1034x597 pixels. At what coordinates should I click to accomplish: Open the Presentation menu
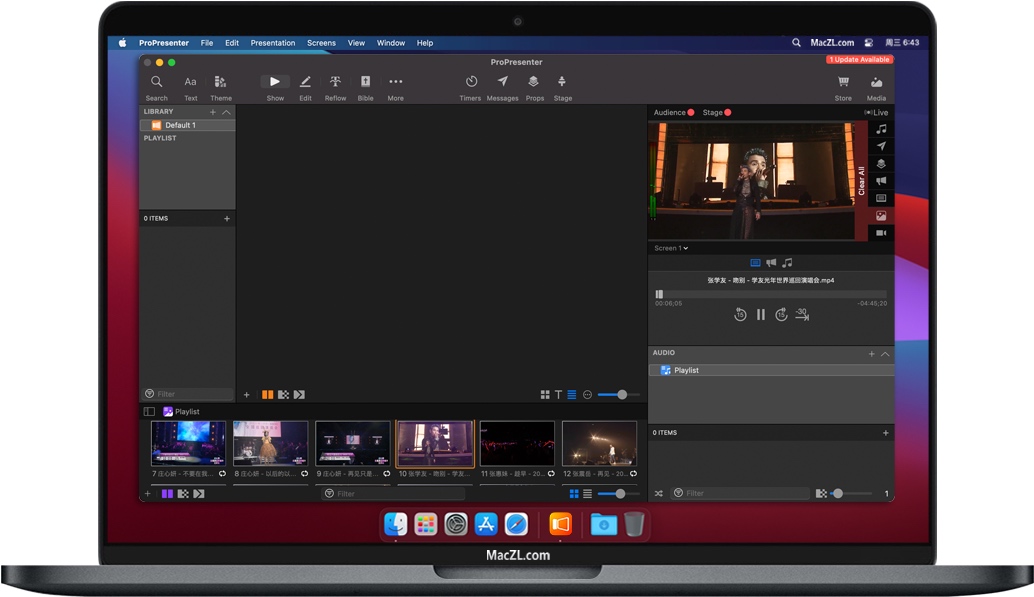tap(272, 43)
